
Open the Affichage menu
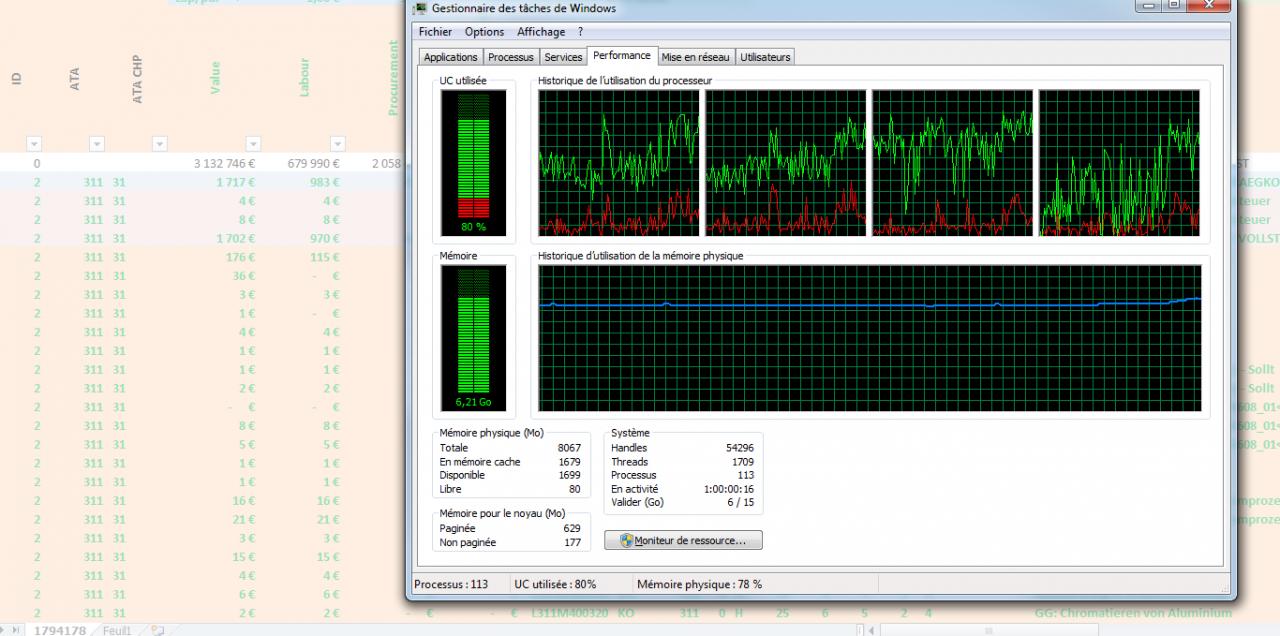click(x=541, y=32)
